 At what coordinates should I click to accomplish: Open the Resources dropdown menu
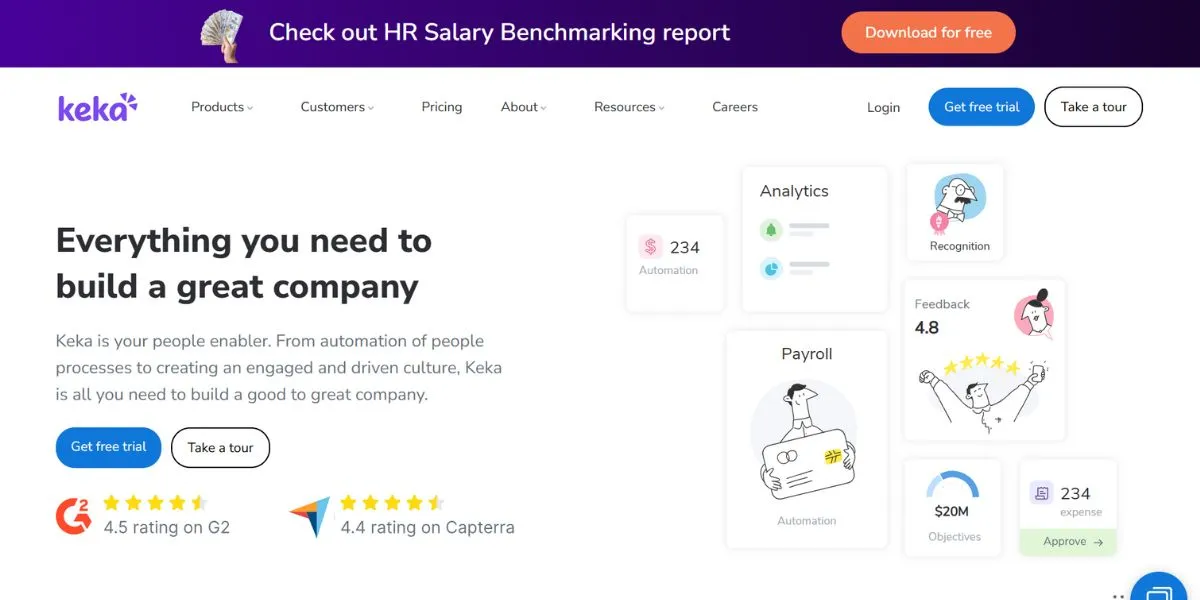pyautogui.click(x=629, y=107)
